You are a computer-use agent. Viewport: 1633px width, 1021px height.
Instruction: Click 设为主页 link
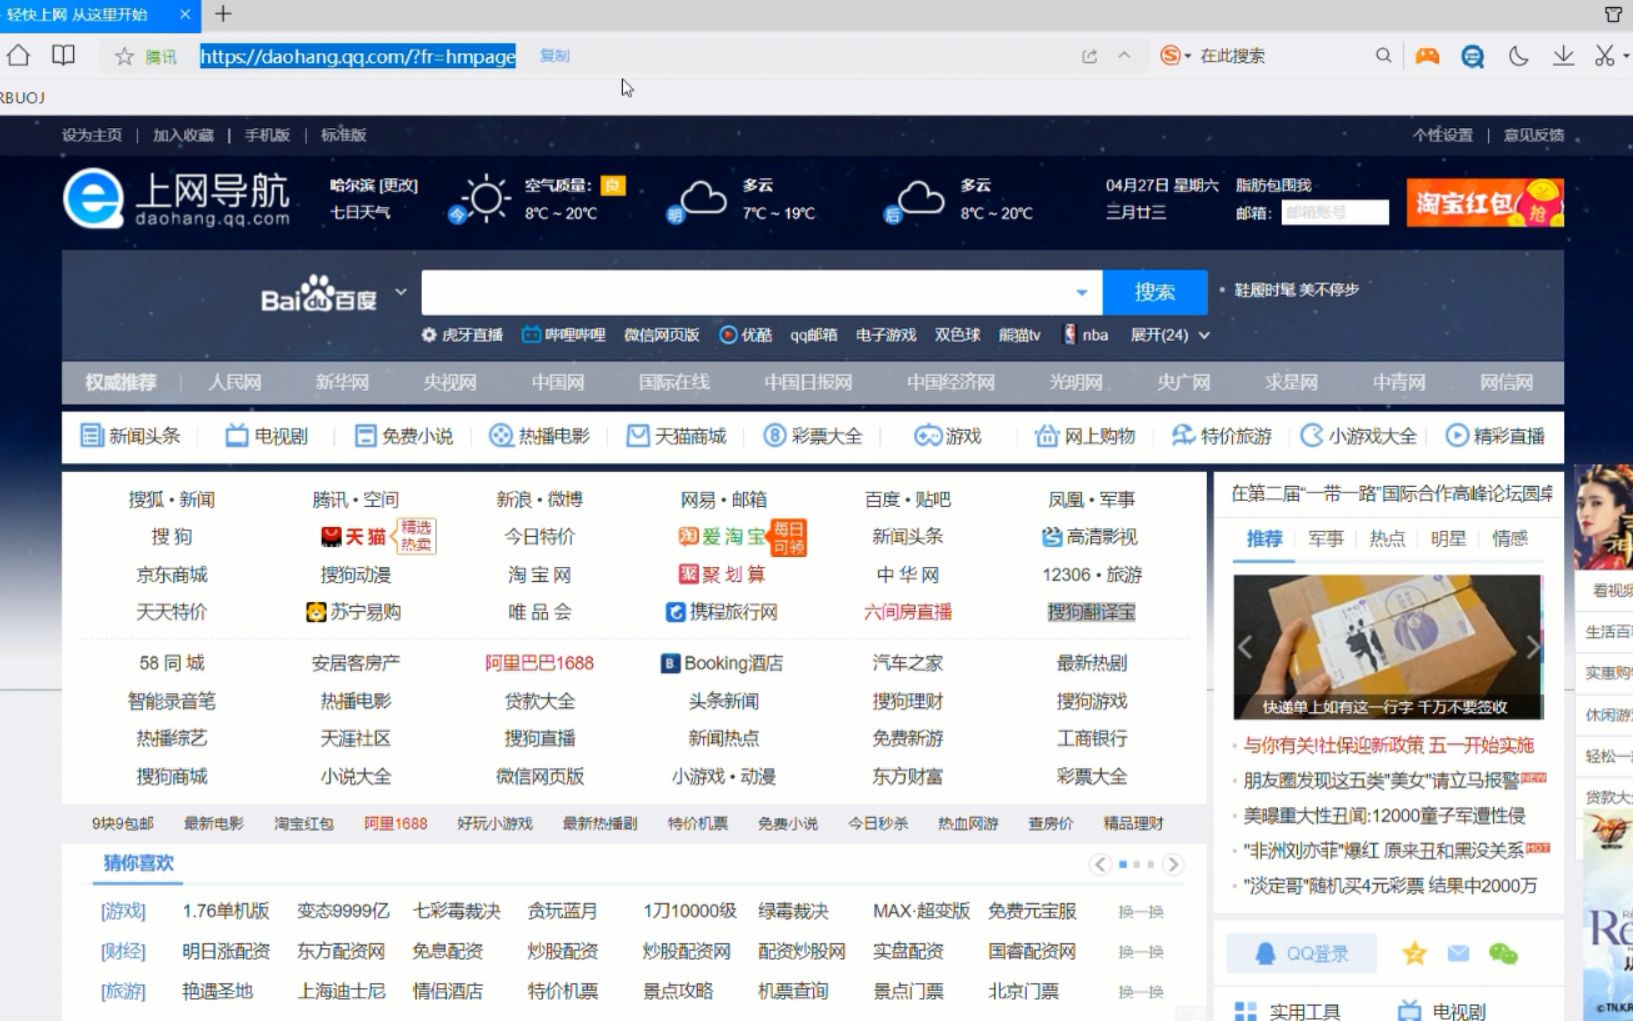point(92,135)
